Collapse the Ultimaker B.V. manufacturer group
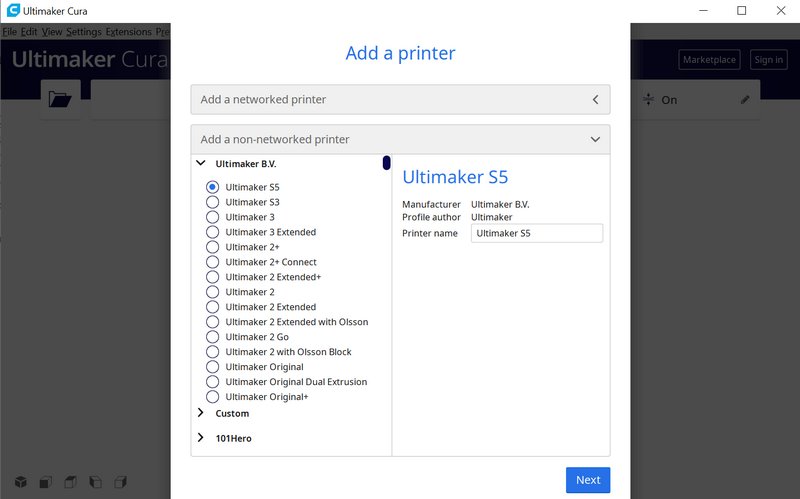 pyautogui.click(x=201, y=163)
